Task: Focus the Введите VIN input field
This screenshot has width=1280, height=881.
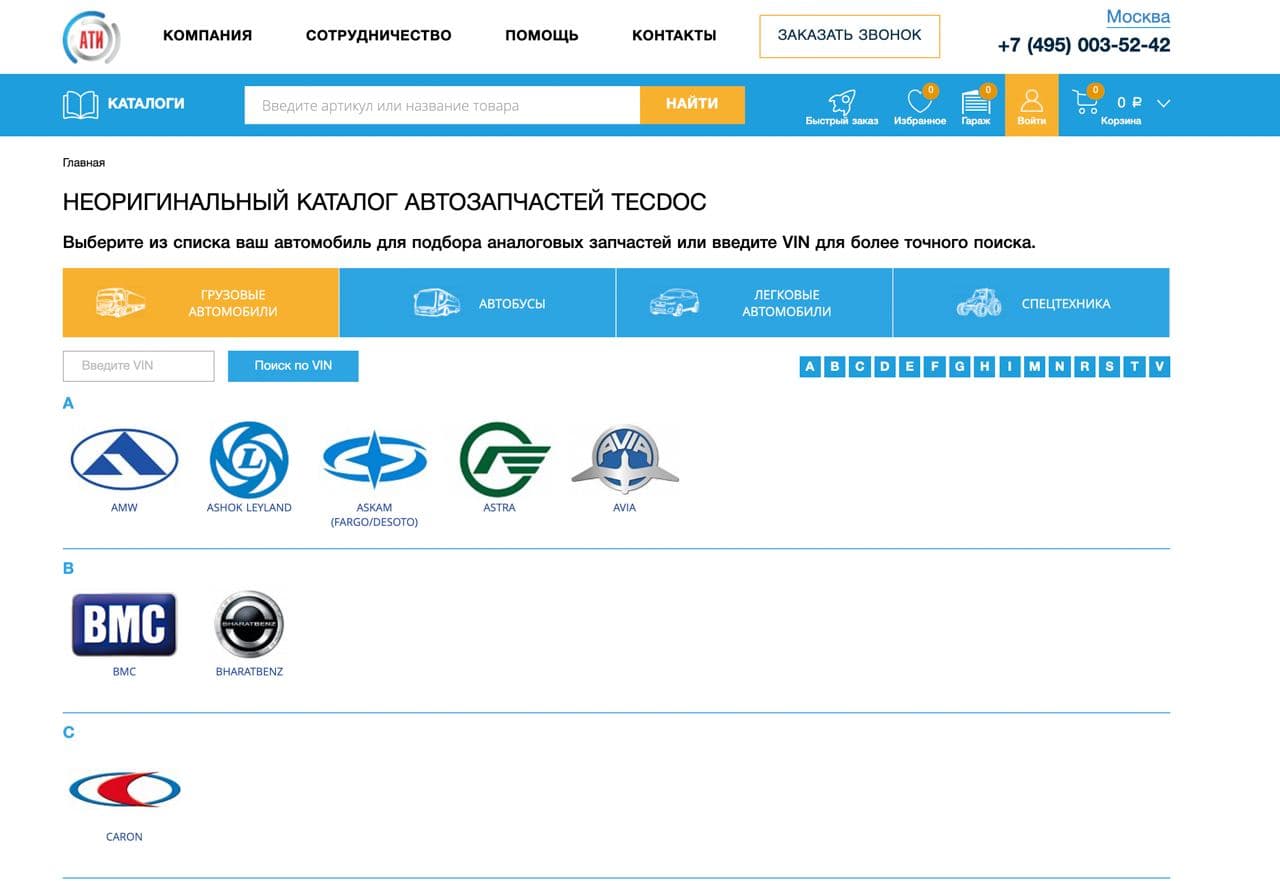Action: coord(139,366)
